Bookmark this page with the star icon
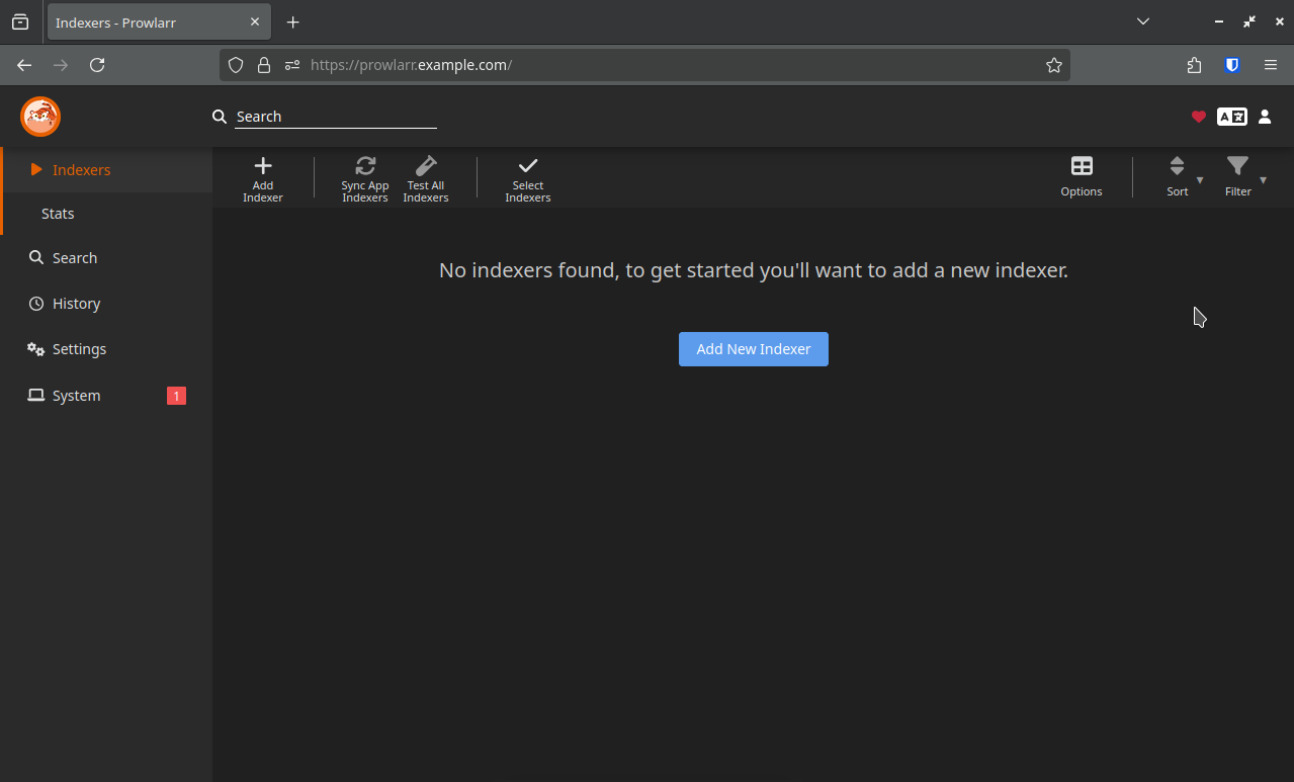The width and height of the screenshot is (1294, 782). [x=1054, y=65]
